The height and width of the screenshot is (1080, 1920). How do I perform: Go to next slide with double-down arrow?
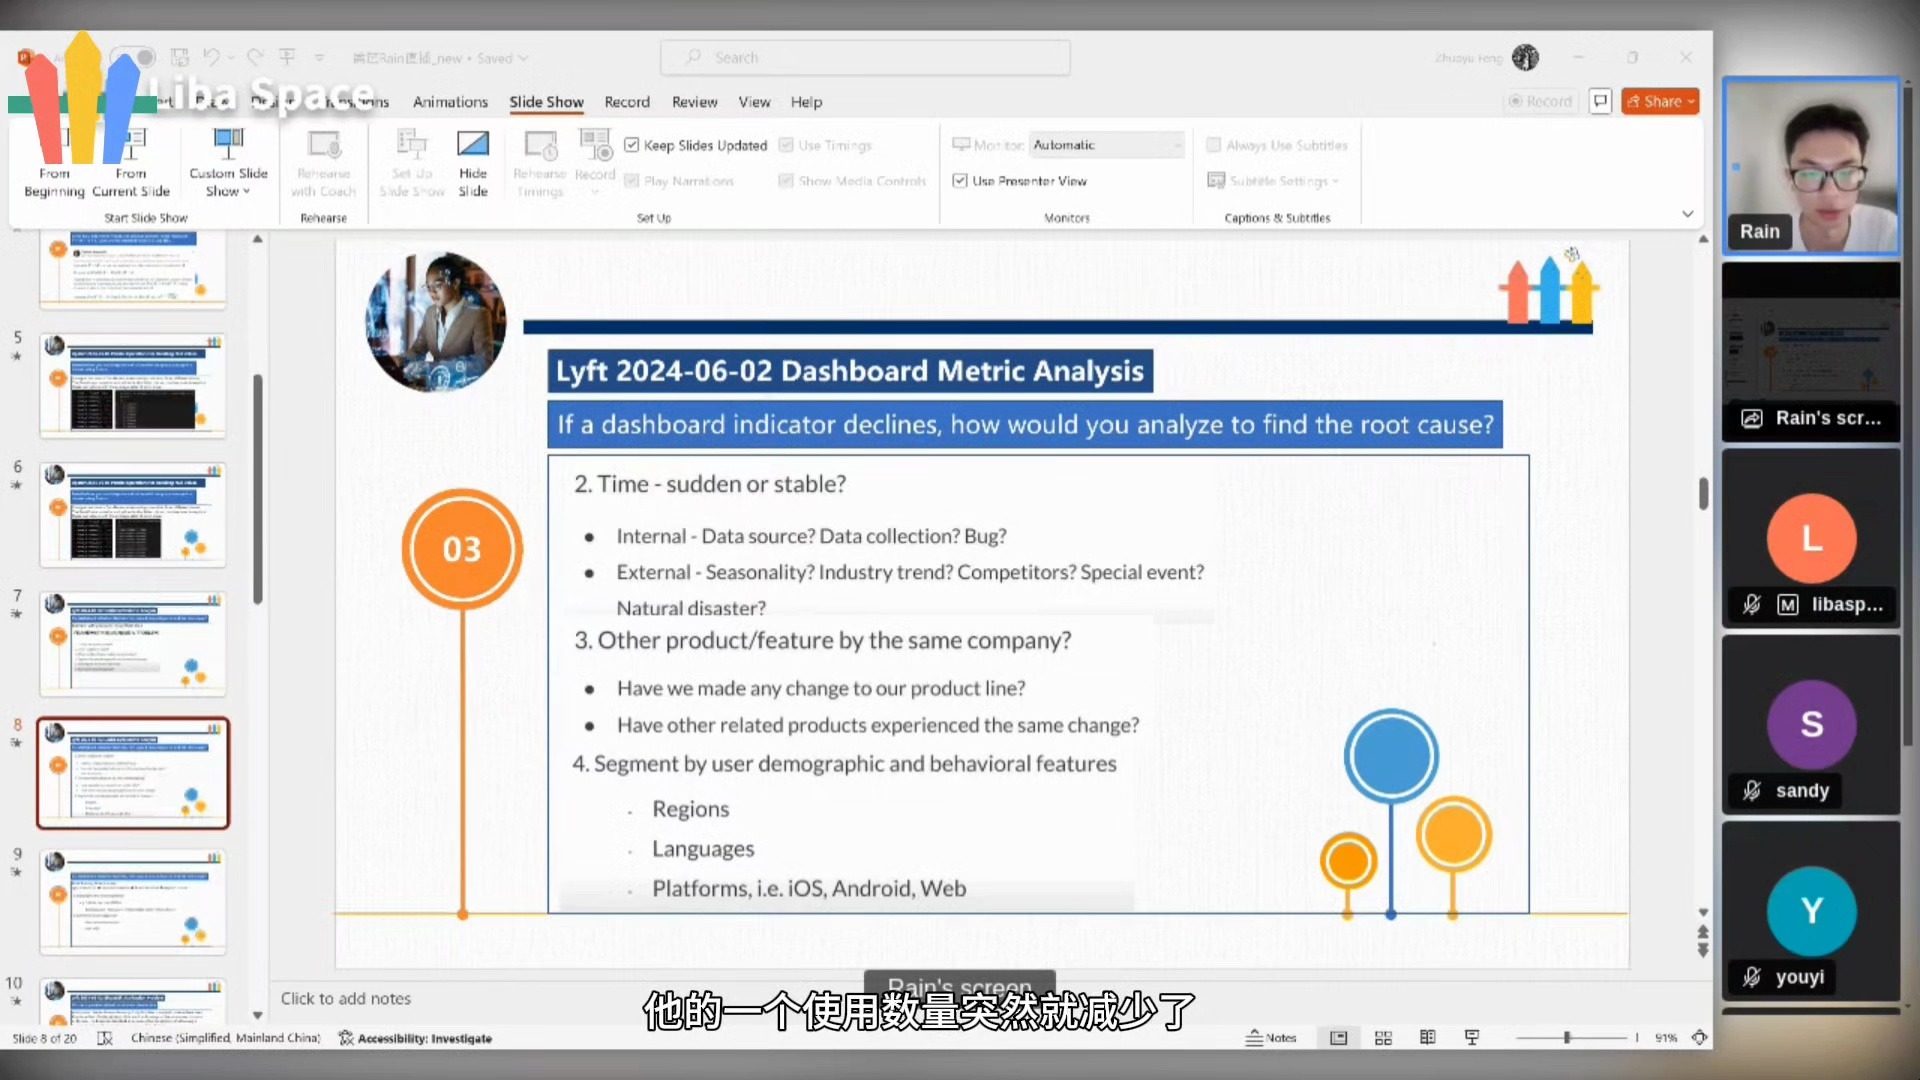click(x=1703, y=950)
